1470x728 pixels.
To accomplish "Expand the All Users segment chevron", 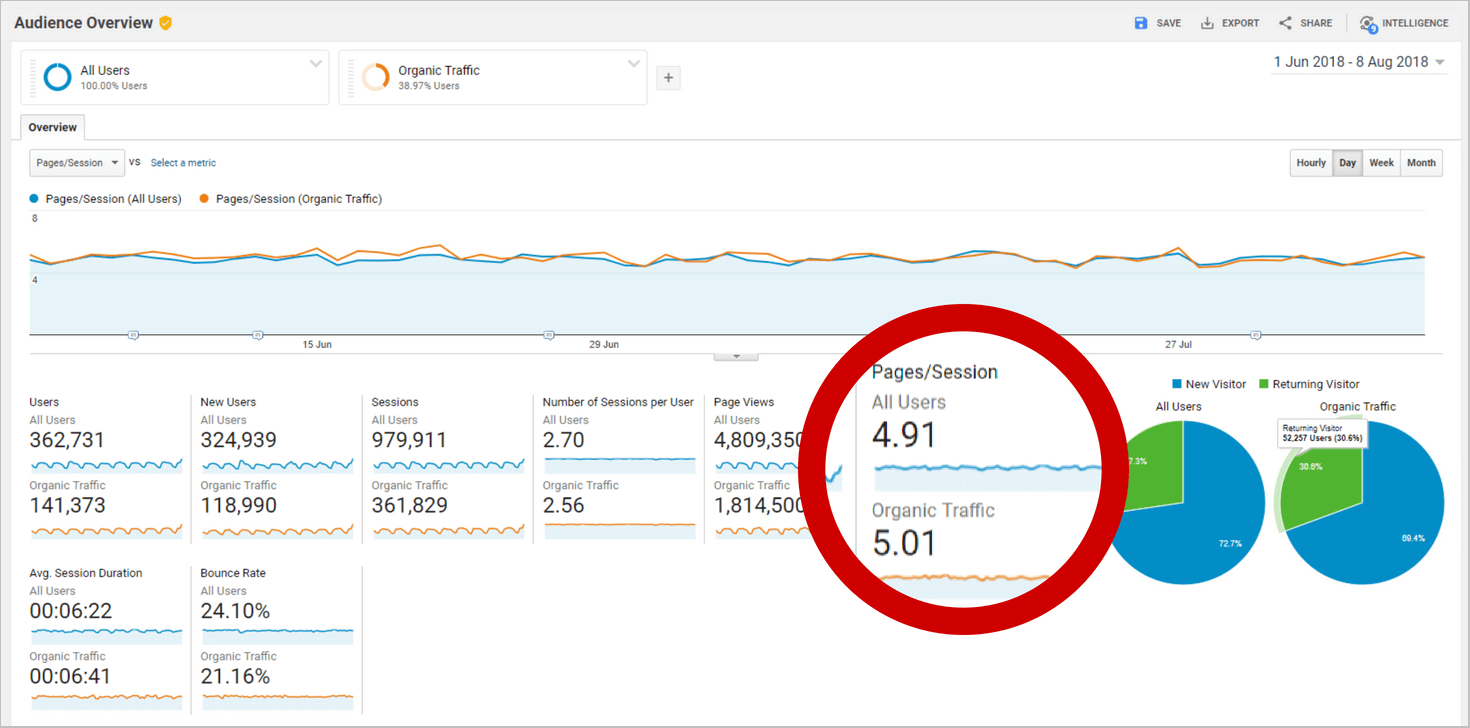I will [316, 64].
